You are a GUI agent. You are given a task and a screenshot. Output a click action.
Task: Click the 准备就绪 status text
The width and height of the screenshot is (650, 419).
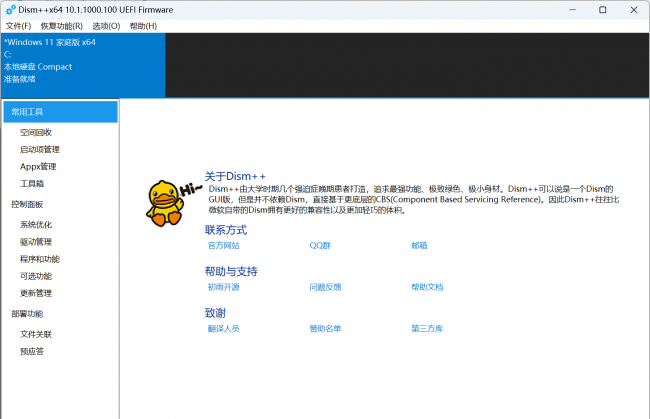tap(19, 79)
